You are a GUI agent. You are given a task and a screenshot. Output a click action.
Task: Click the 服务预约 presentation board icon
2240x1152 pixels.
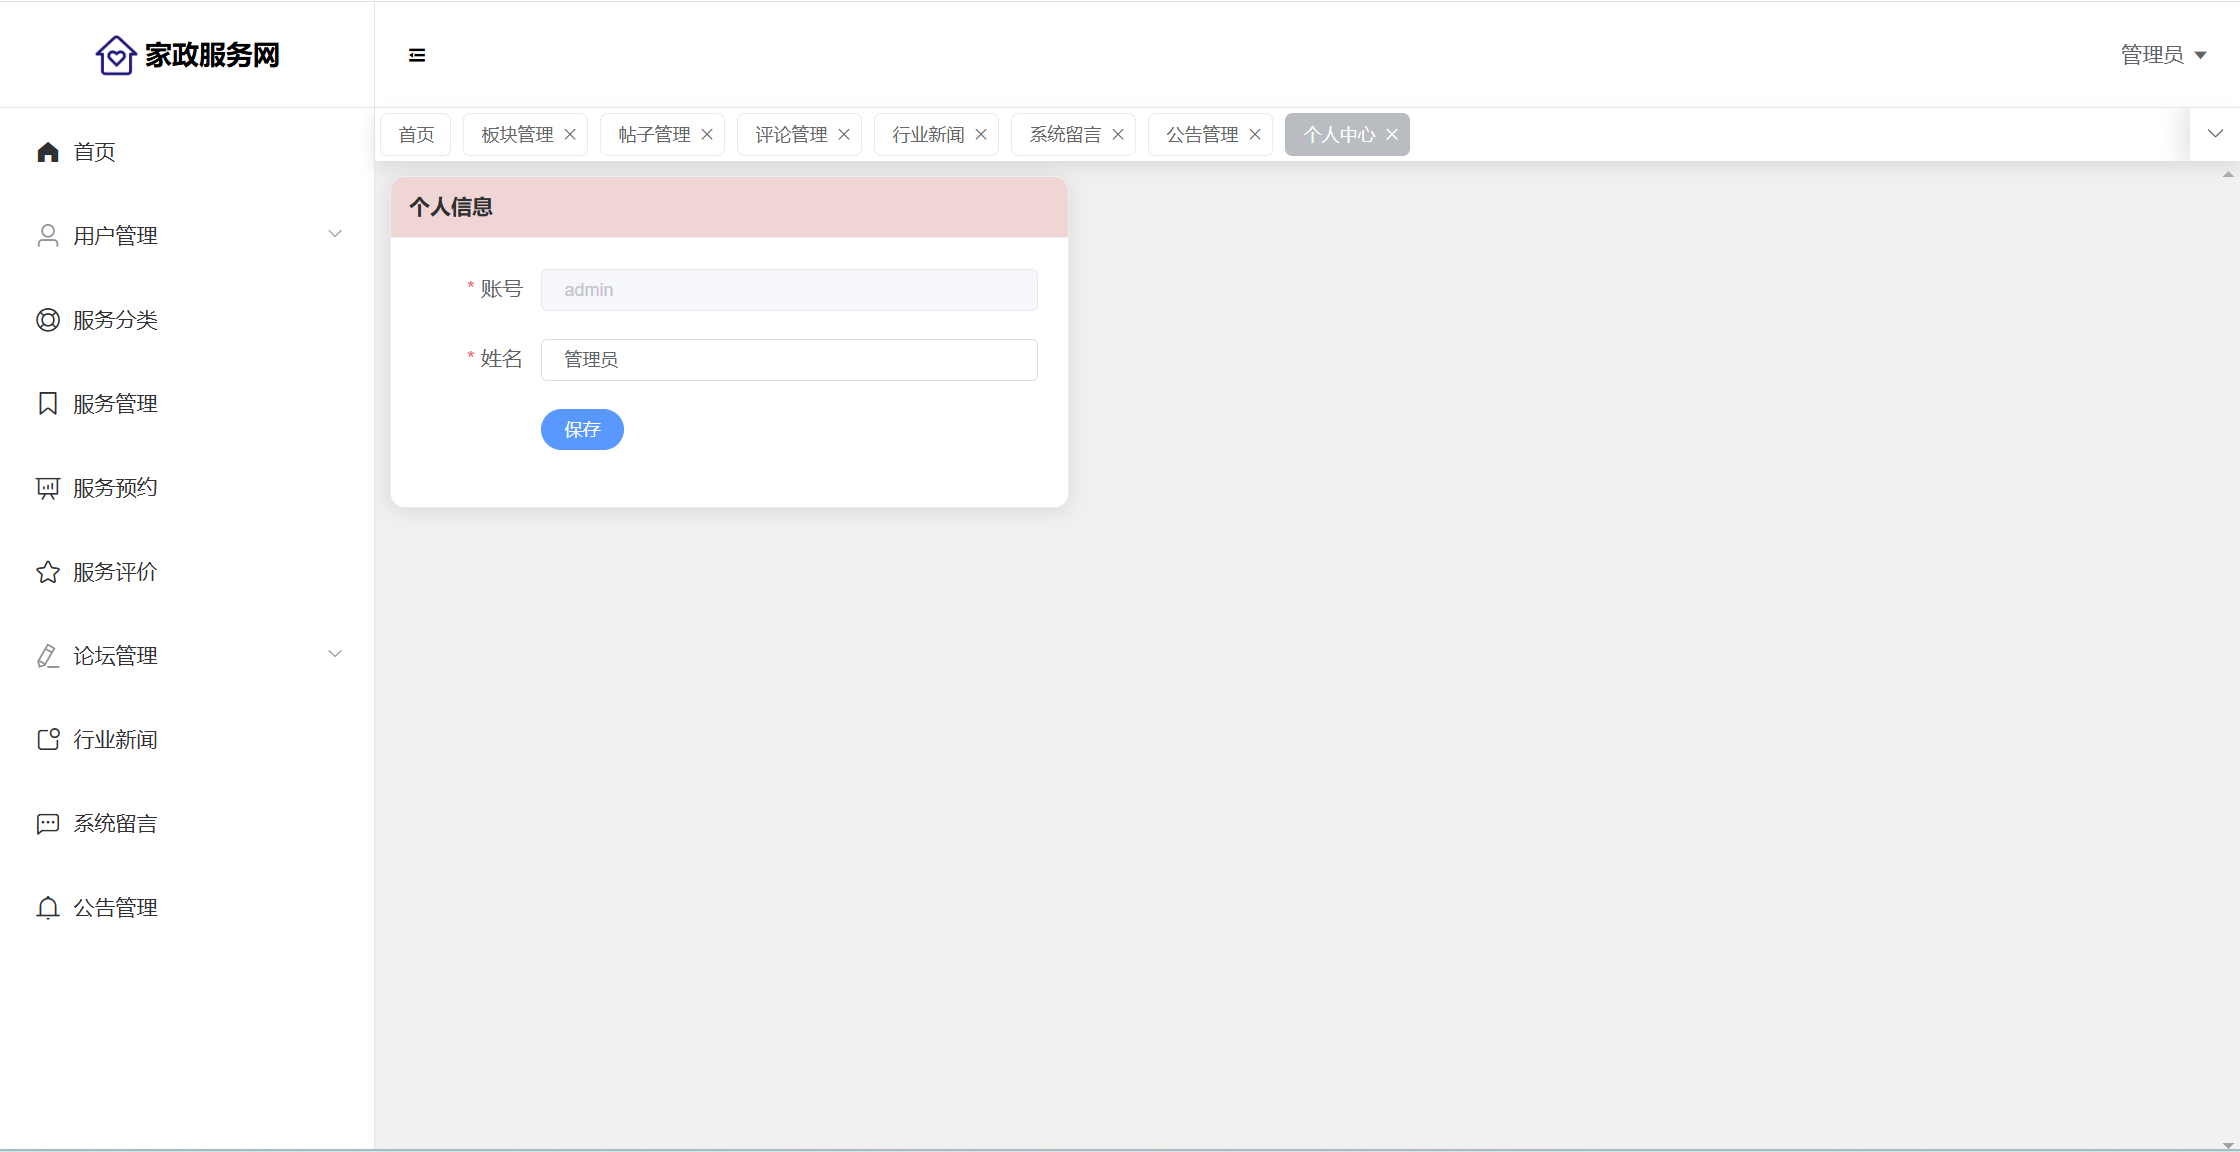[48, 488]
